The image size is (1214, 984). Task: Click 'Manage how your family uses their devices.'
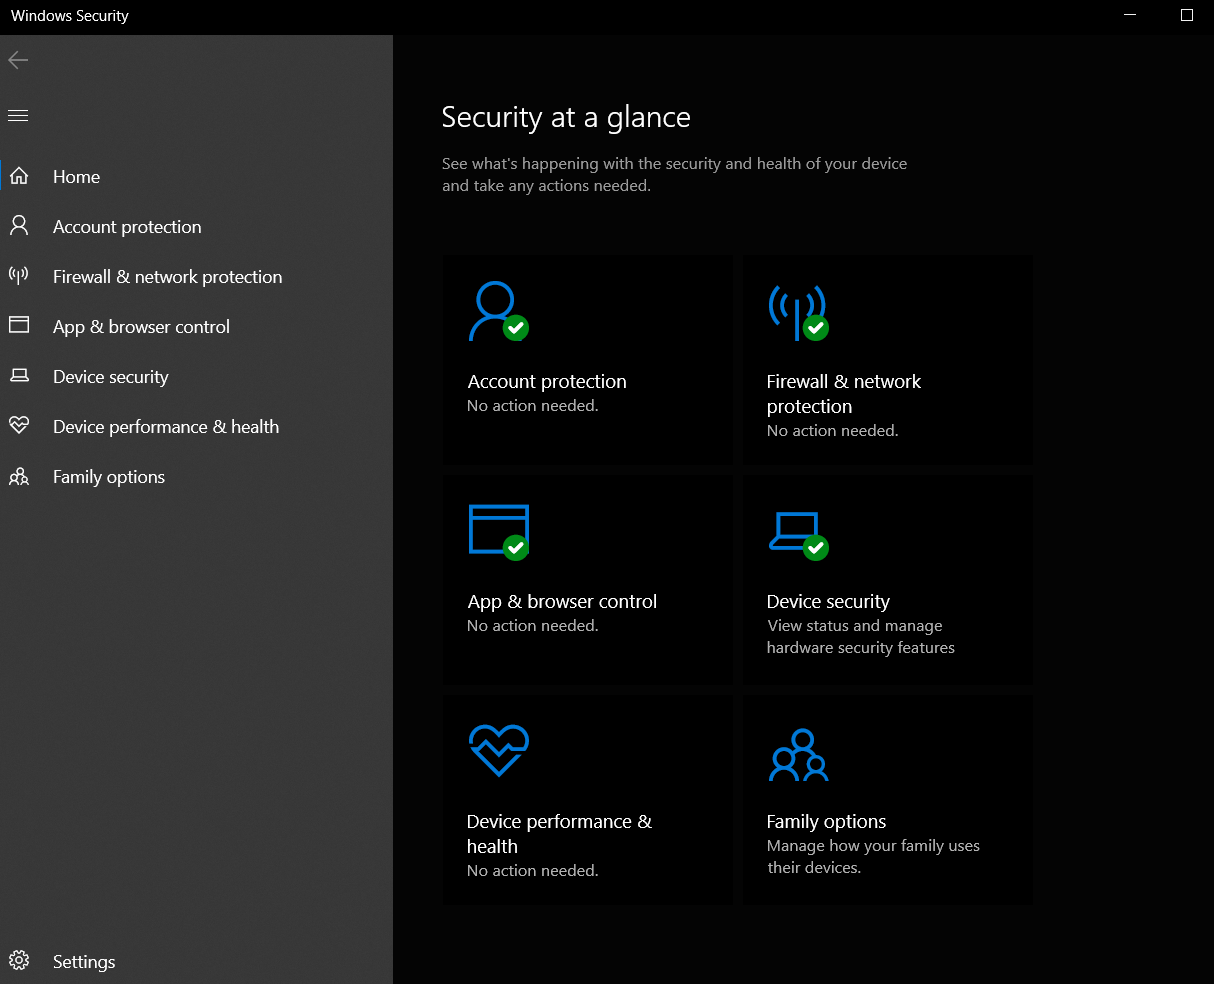click(x=873, y=857)
